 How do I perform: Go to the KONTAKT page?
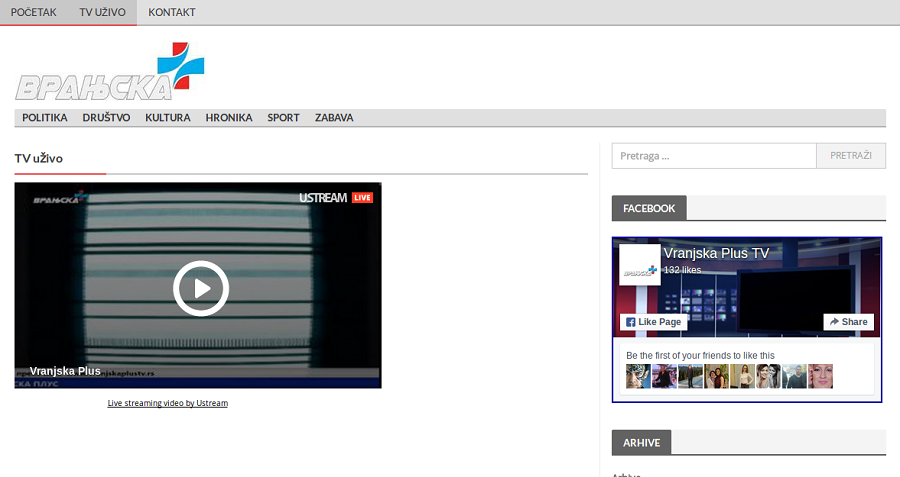(x=172, y=12)
